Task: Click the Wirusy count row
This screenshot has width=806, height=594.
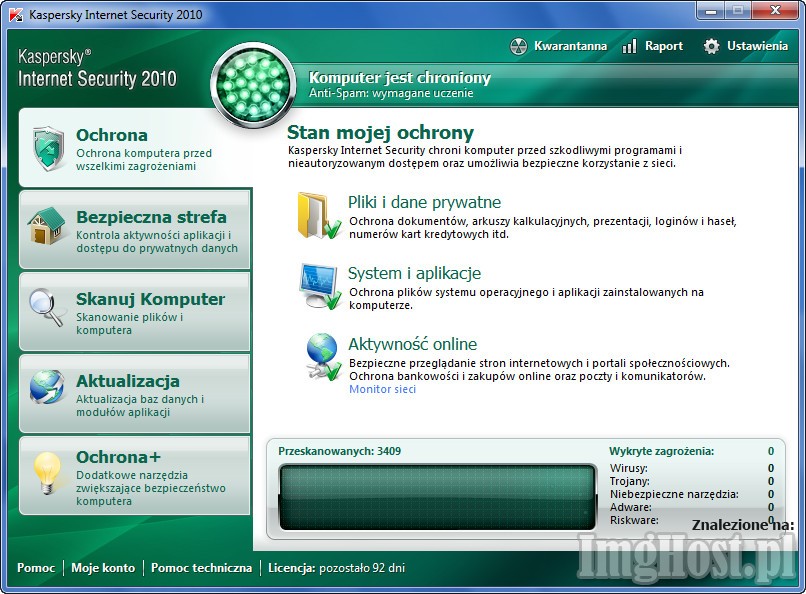Action: pyautogui.click(x=691, y=468)
